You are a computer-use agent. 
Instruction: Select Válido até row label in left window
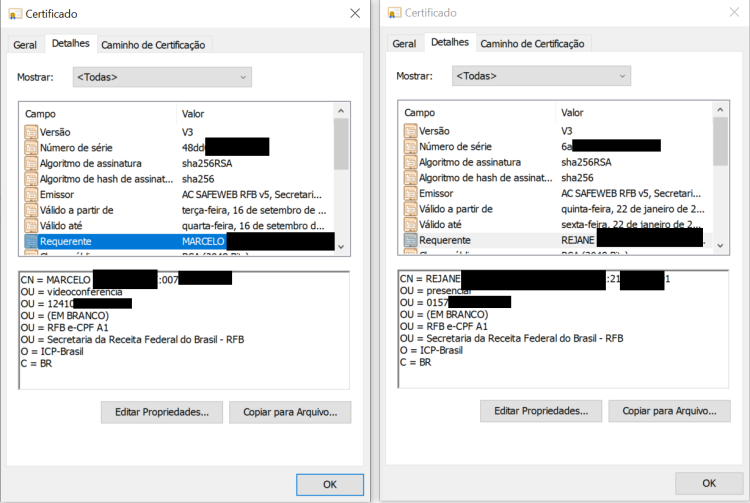point(61,226)
